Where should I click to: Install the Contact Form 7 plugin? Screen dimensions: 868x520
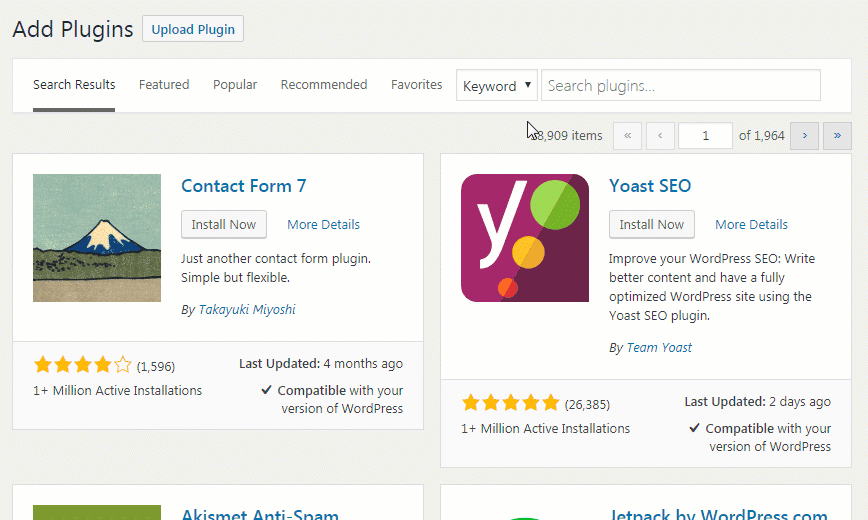click(x=224, y=224)
